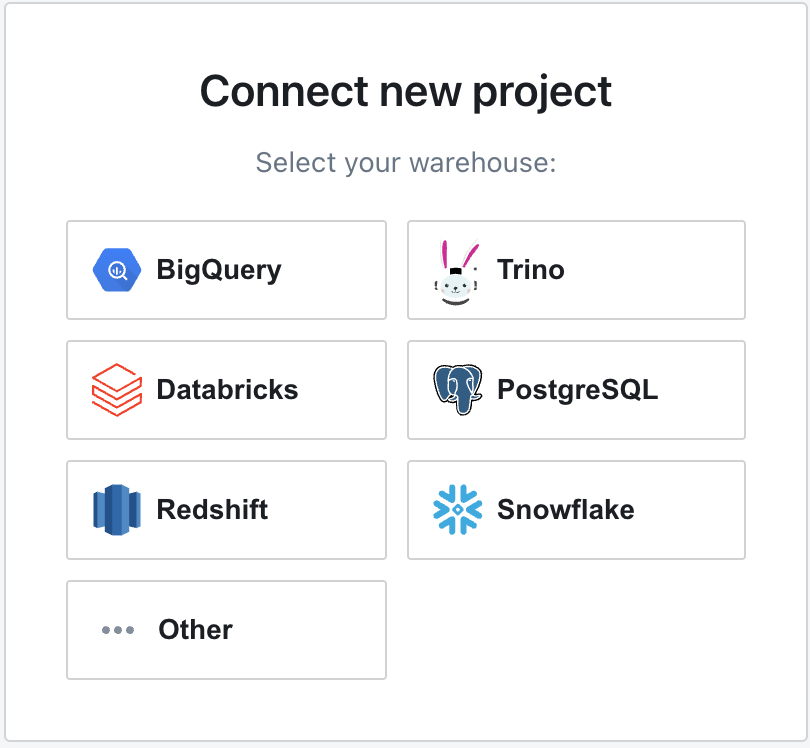Choose the Trino warehouse option
810x748 pixels.
pos(577,270)
